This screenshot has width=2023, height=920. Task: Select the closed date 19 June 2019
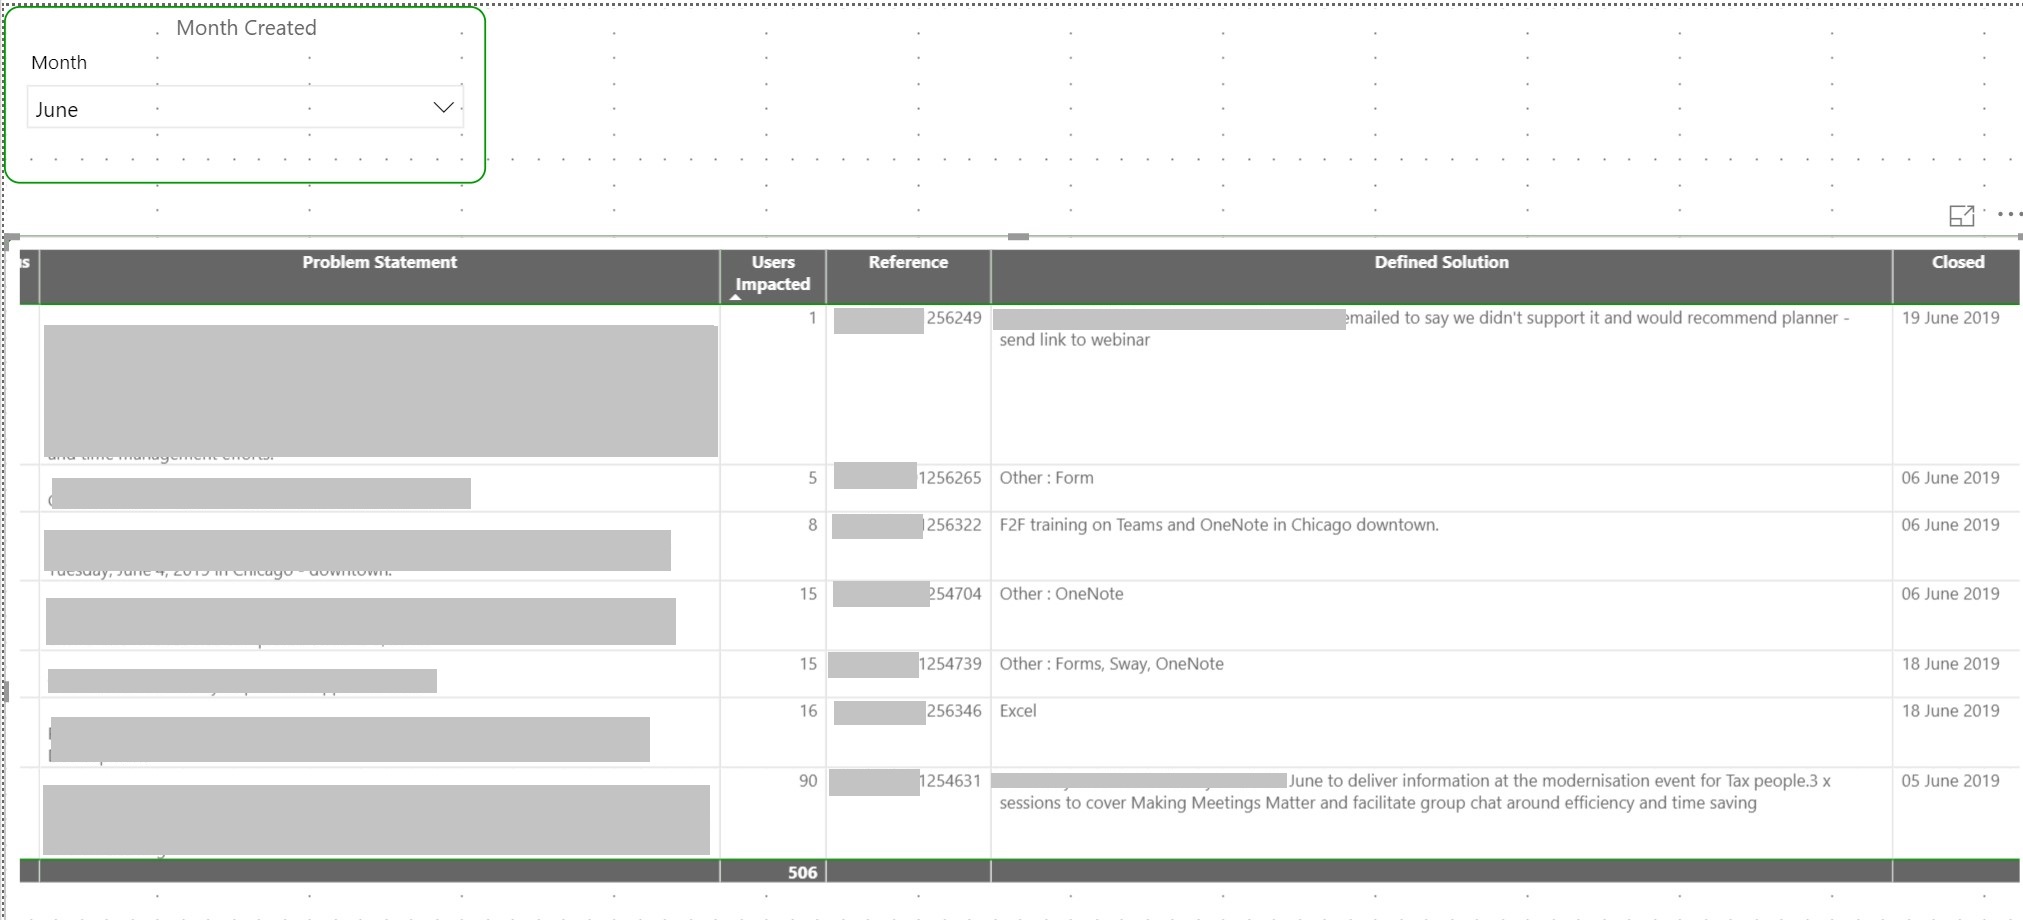click(1950, 318)
